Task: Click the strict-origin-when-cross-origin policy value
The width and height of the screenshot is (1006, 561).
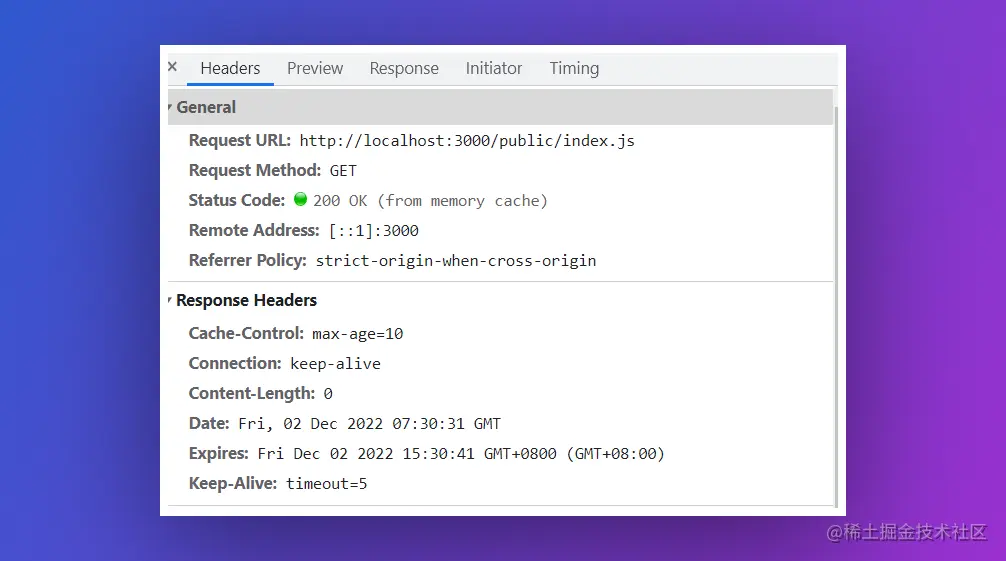Action: point(456,261)
